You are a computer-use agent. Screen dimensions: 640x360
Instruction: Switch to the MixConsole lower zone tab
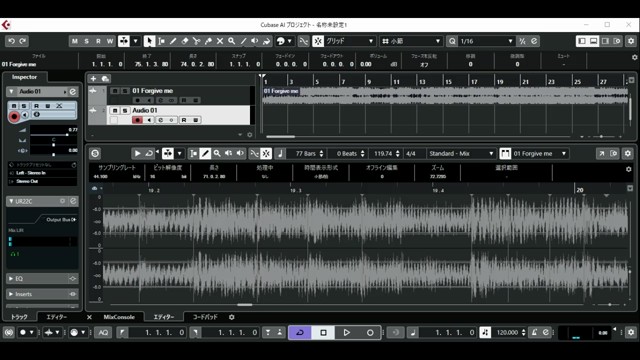click(x=119, y=317)
